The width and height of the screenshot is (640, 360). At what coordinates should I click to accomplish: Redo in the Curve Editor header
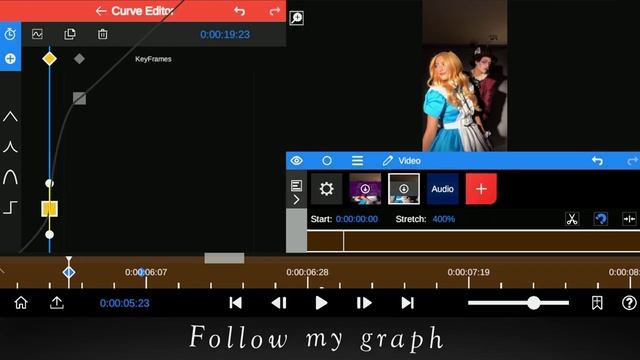tap(275, 11)
